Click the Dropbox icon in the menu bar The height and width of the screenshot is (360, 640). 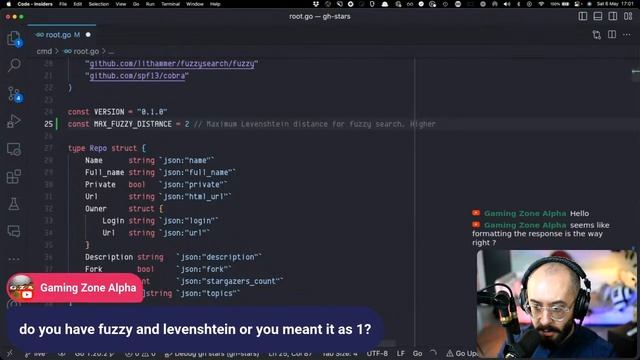tap(316, 4)
